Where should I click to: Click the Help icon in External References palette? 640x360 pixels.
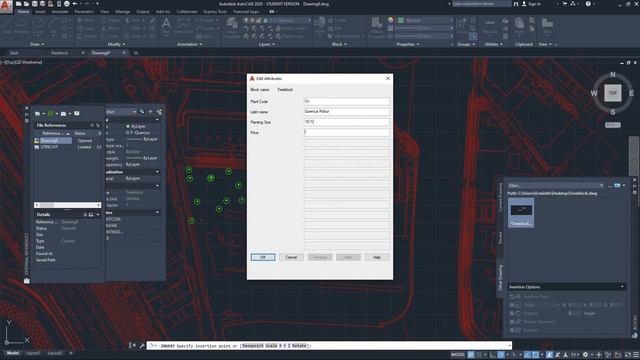(76, 113)
